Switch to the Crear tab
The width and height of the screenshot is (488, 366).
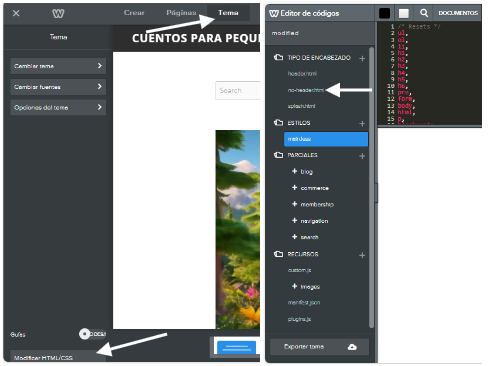coord(134,13)
